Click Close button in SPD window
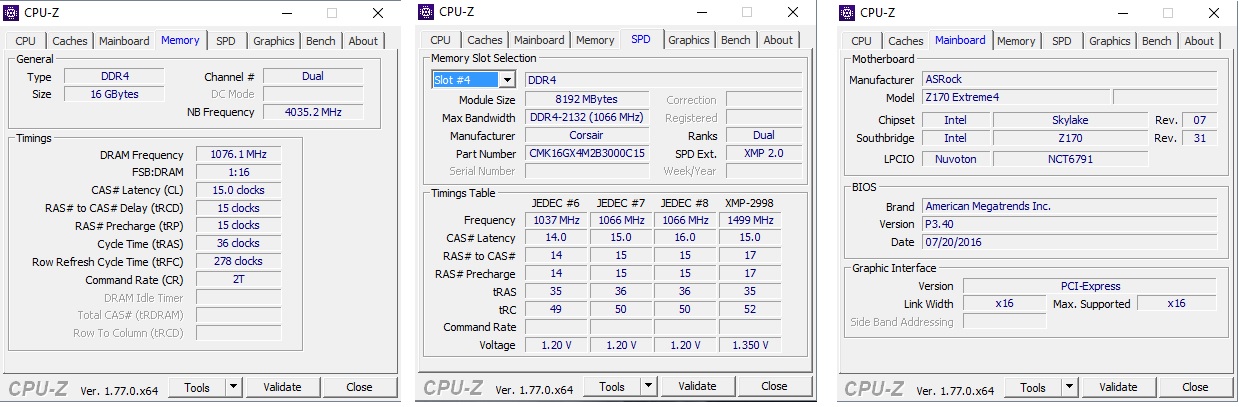 [x=774, y=387]
